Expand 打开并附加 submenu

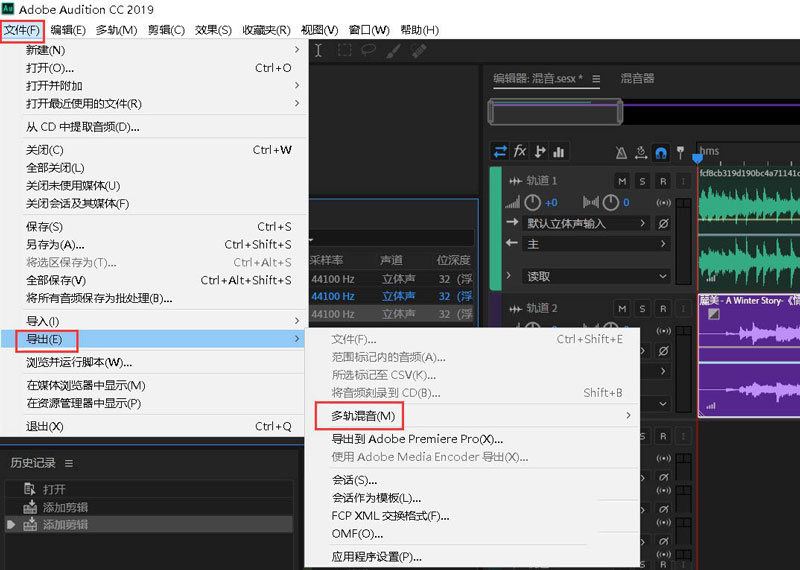click(154, 86)
